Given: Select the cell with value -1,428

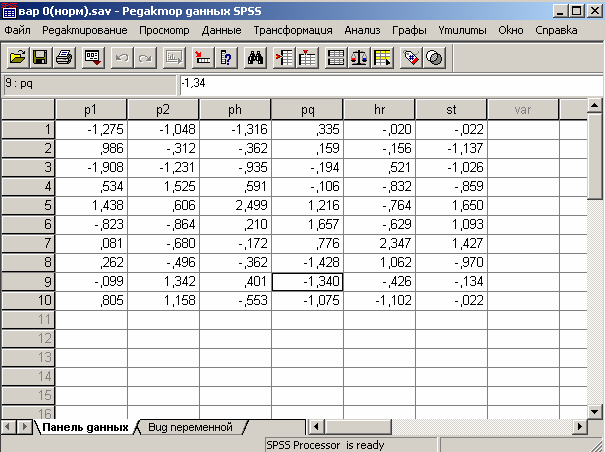Looking at the screenshot, I should tap(307, 262).
